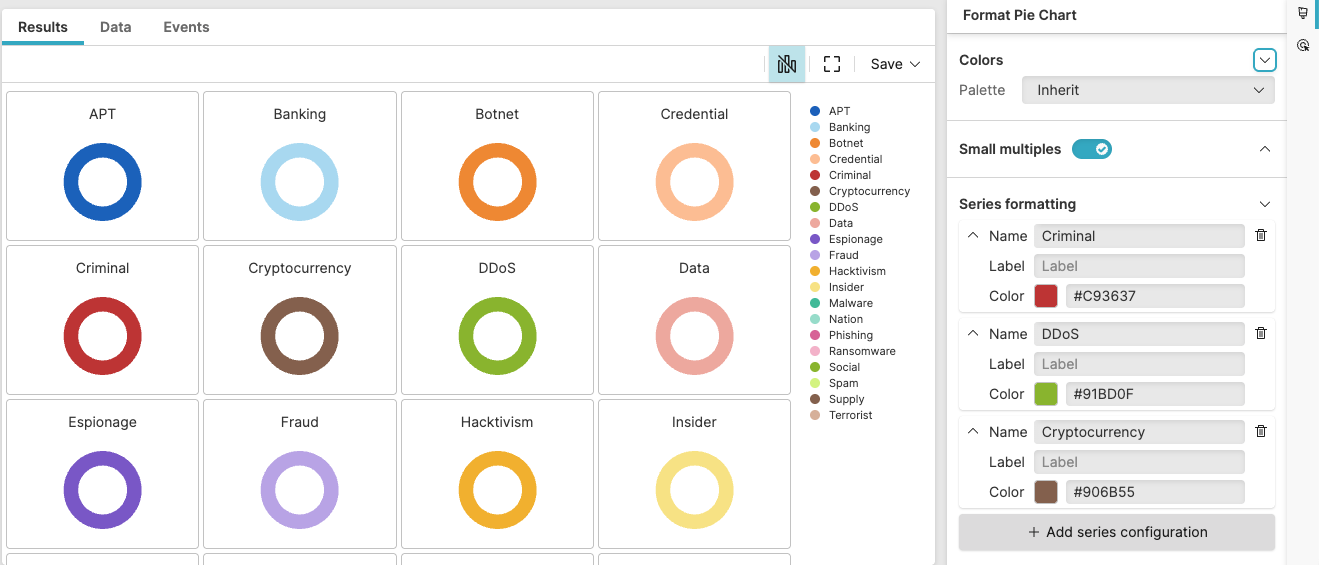Open the Criminal red color swatch

pos(1045,296)
